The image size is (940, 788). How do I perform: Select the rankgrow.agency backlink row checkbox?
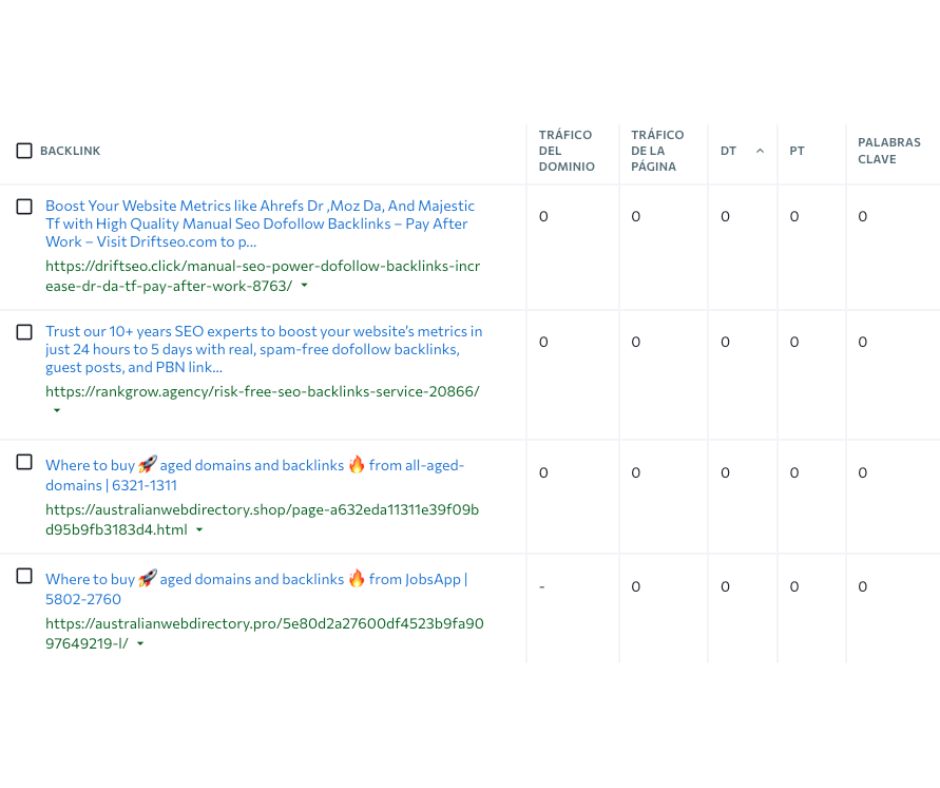click(24, 332)
